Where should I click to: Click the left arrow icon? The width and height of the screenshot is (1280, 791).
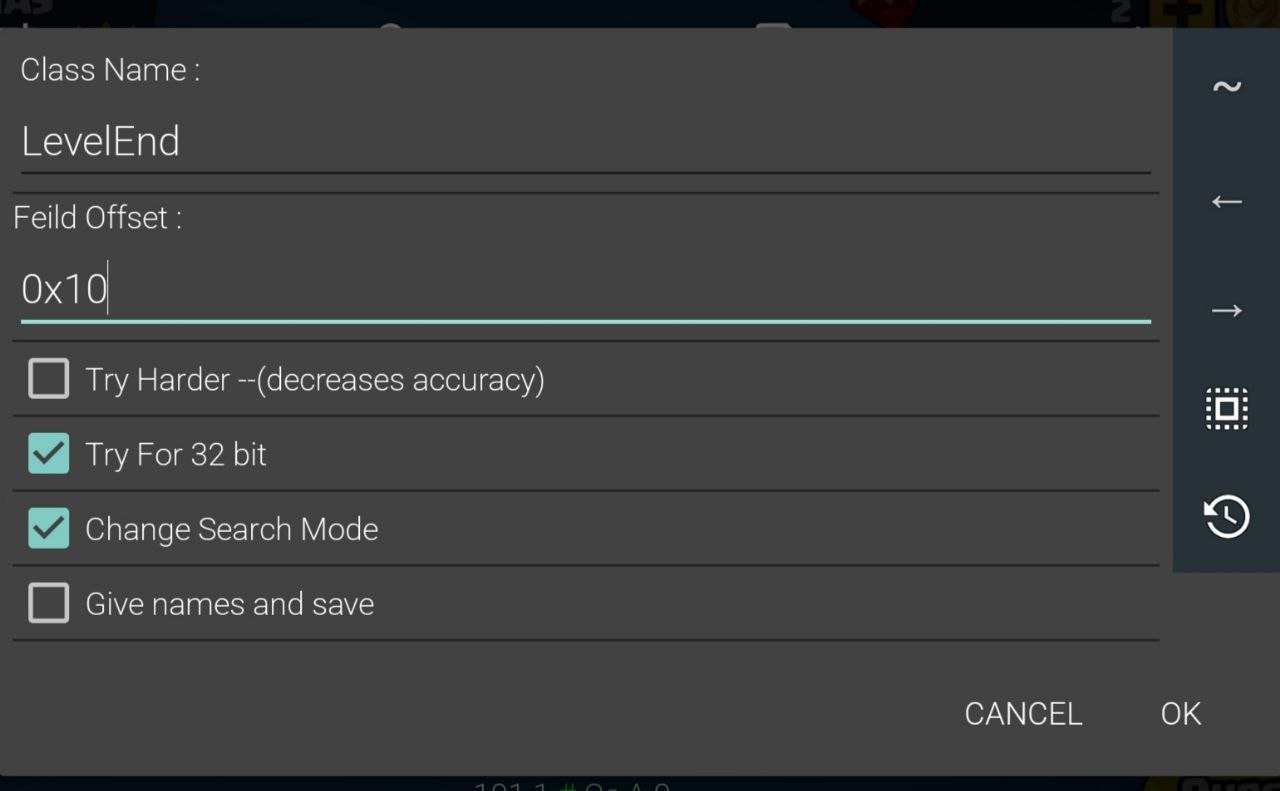(1226, 202)
